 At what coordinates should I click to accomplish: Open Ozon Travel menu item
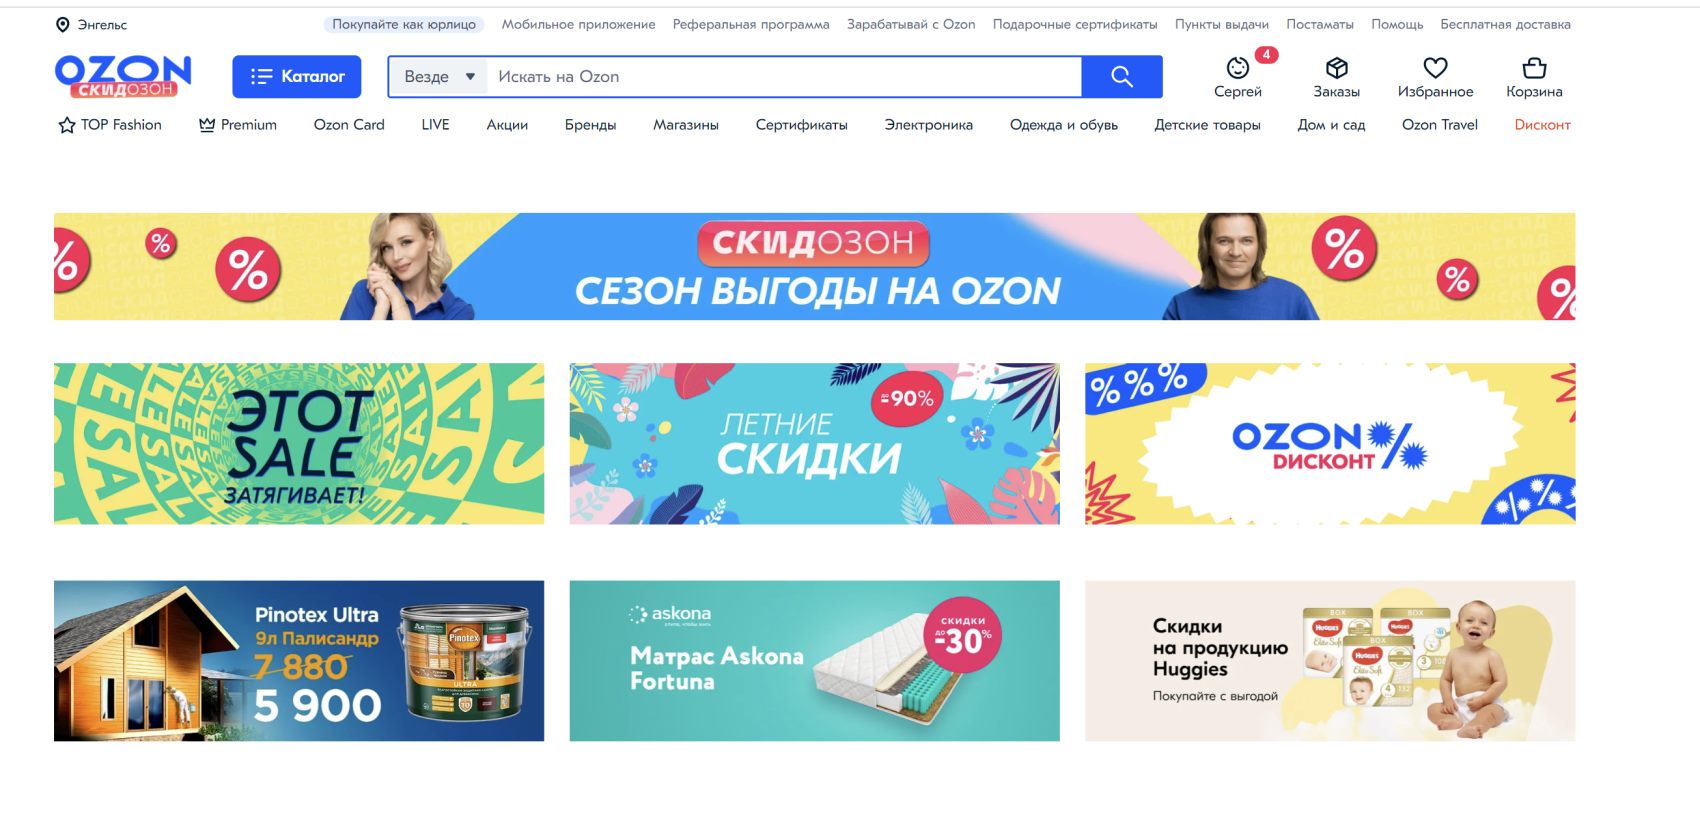click(1439, 125)
